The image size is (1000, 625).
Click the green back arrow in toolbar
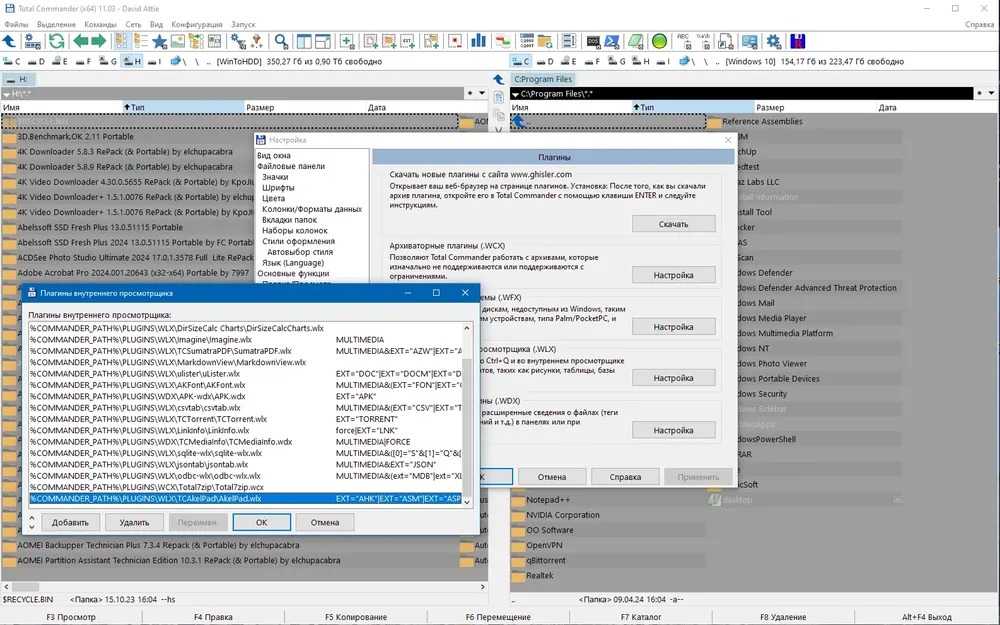tap(80, 41)
